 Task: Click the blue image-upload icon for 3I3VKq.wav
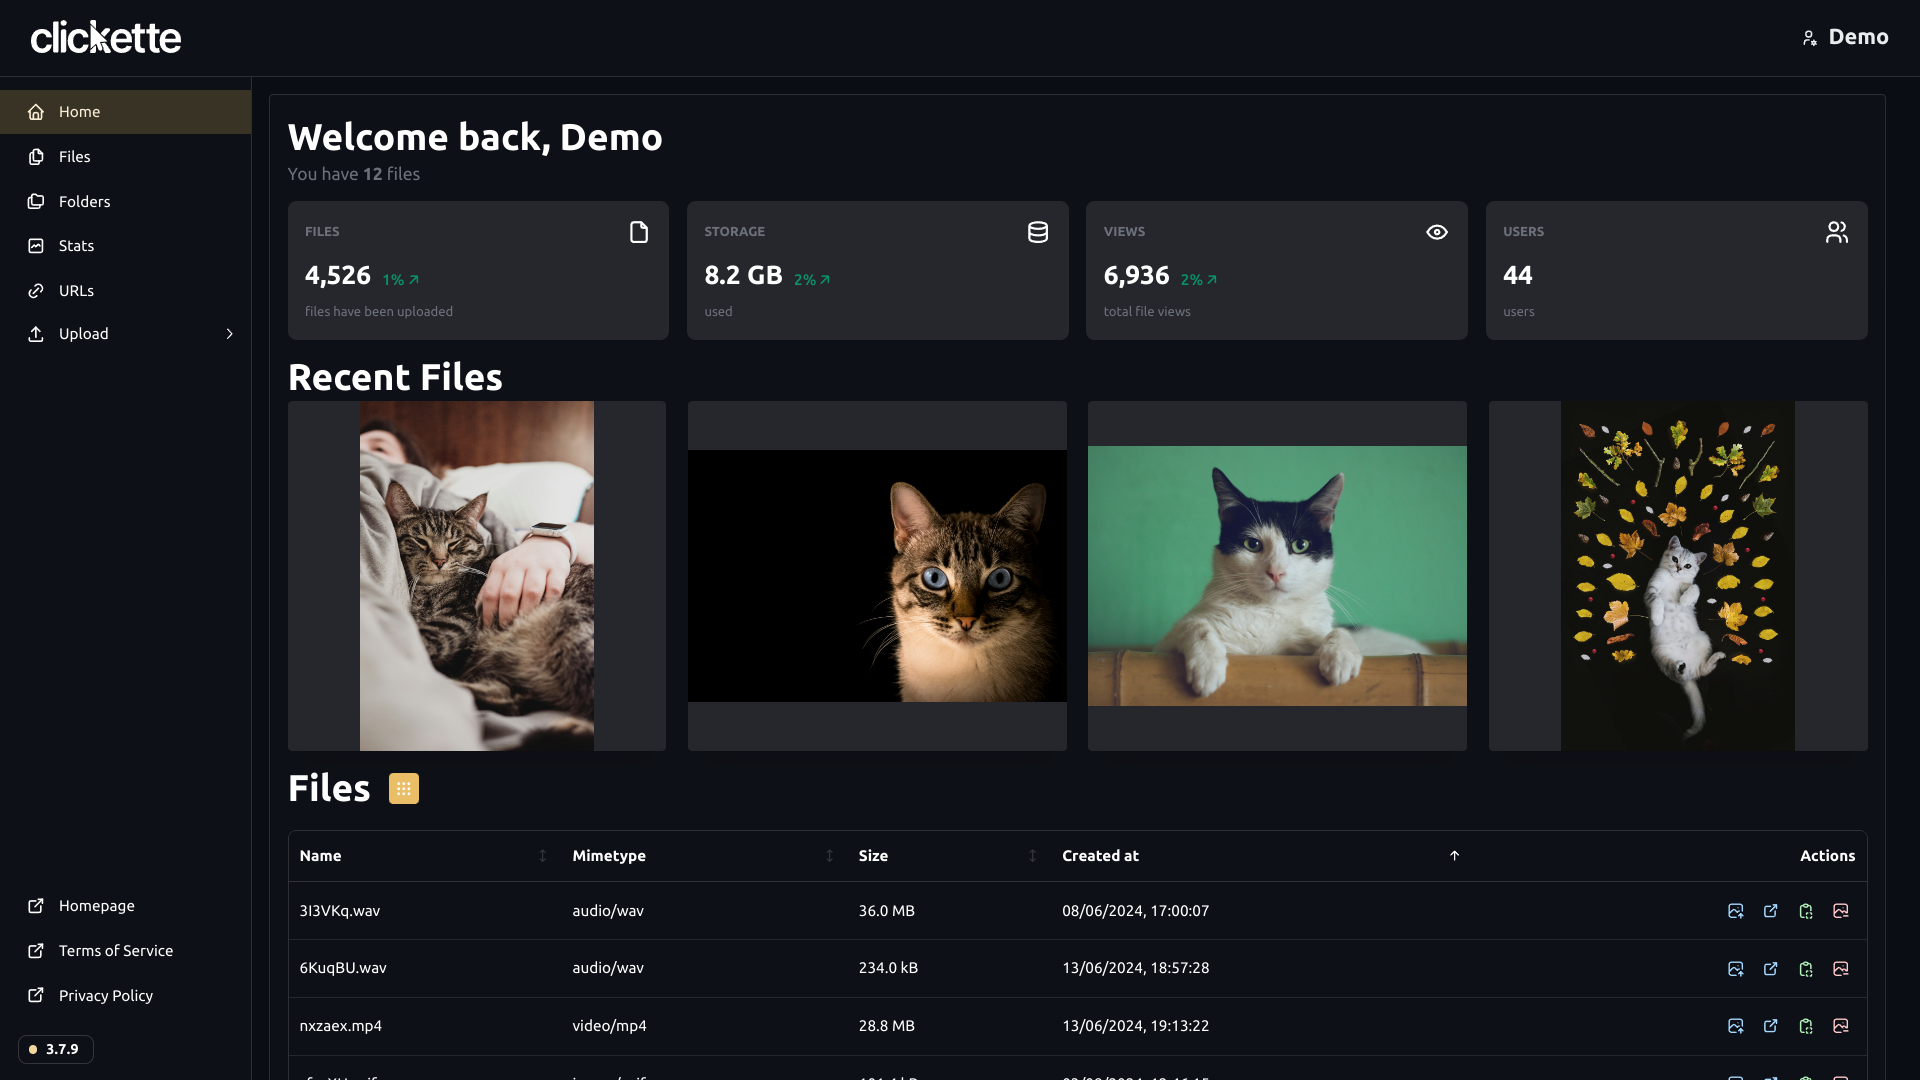(x=1735, y=911)
